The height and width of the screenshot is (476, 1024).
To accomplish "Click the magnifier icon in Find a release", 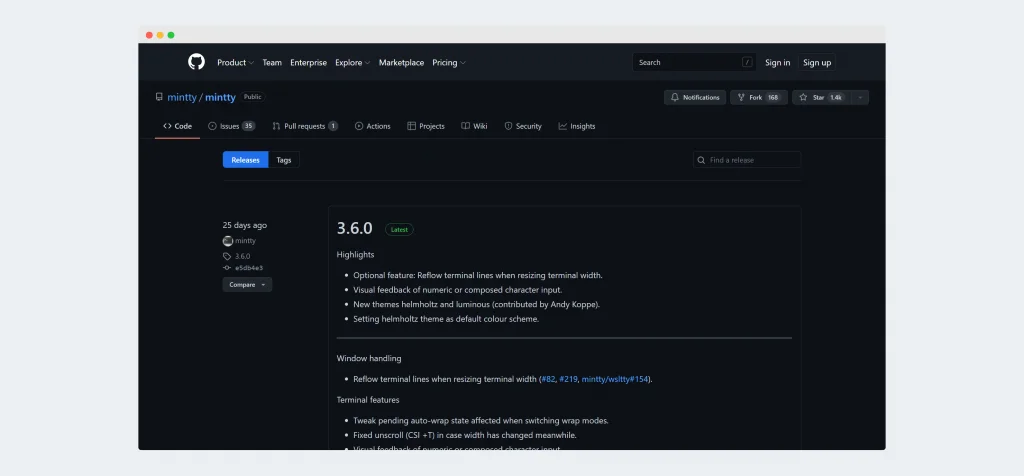I will click(701, 160).
